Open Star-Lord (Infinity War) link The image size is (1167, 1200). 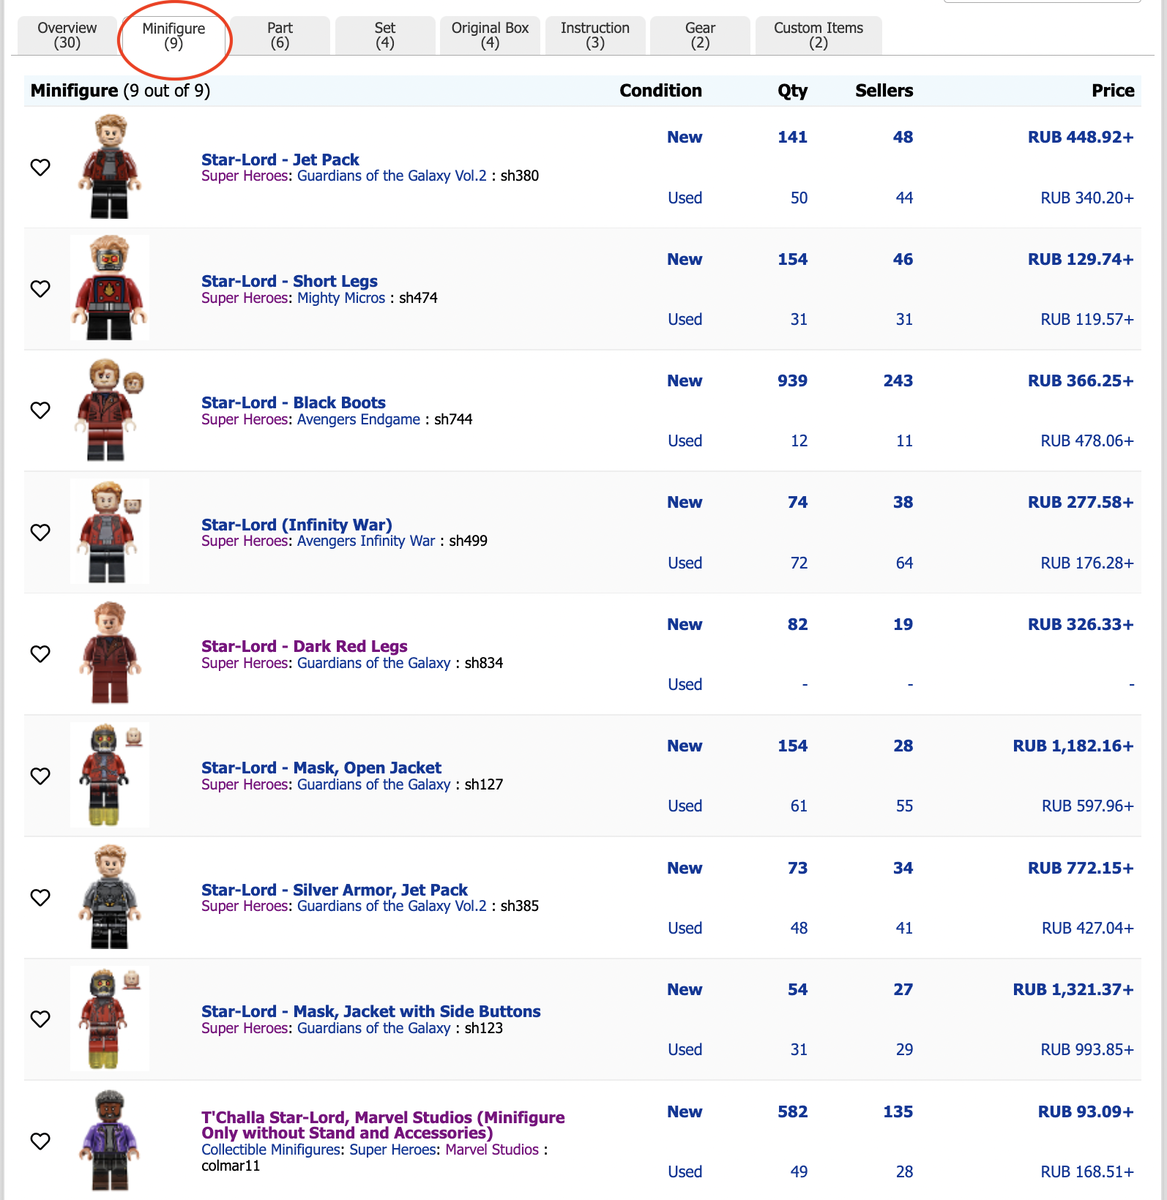296,524
